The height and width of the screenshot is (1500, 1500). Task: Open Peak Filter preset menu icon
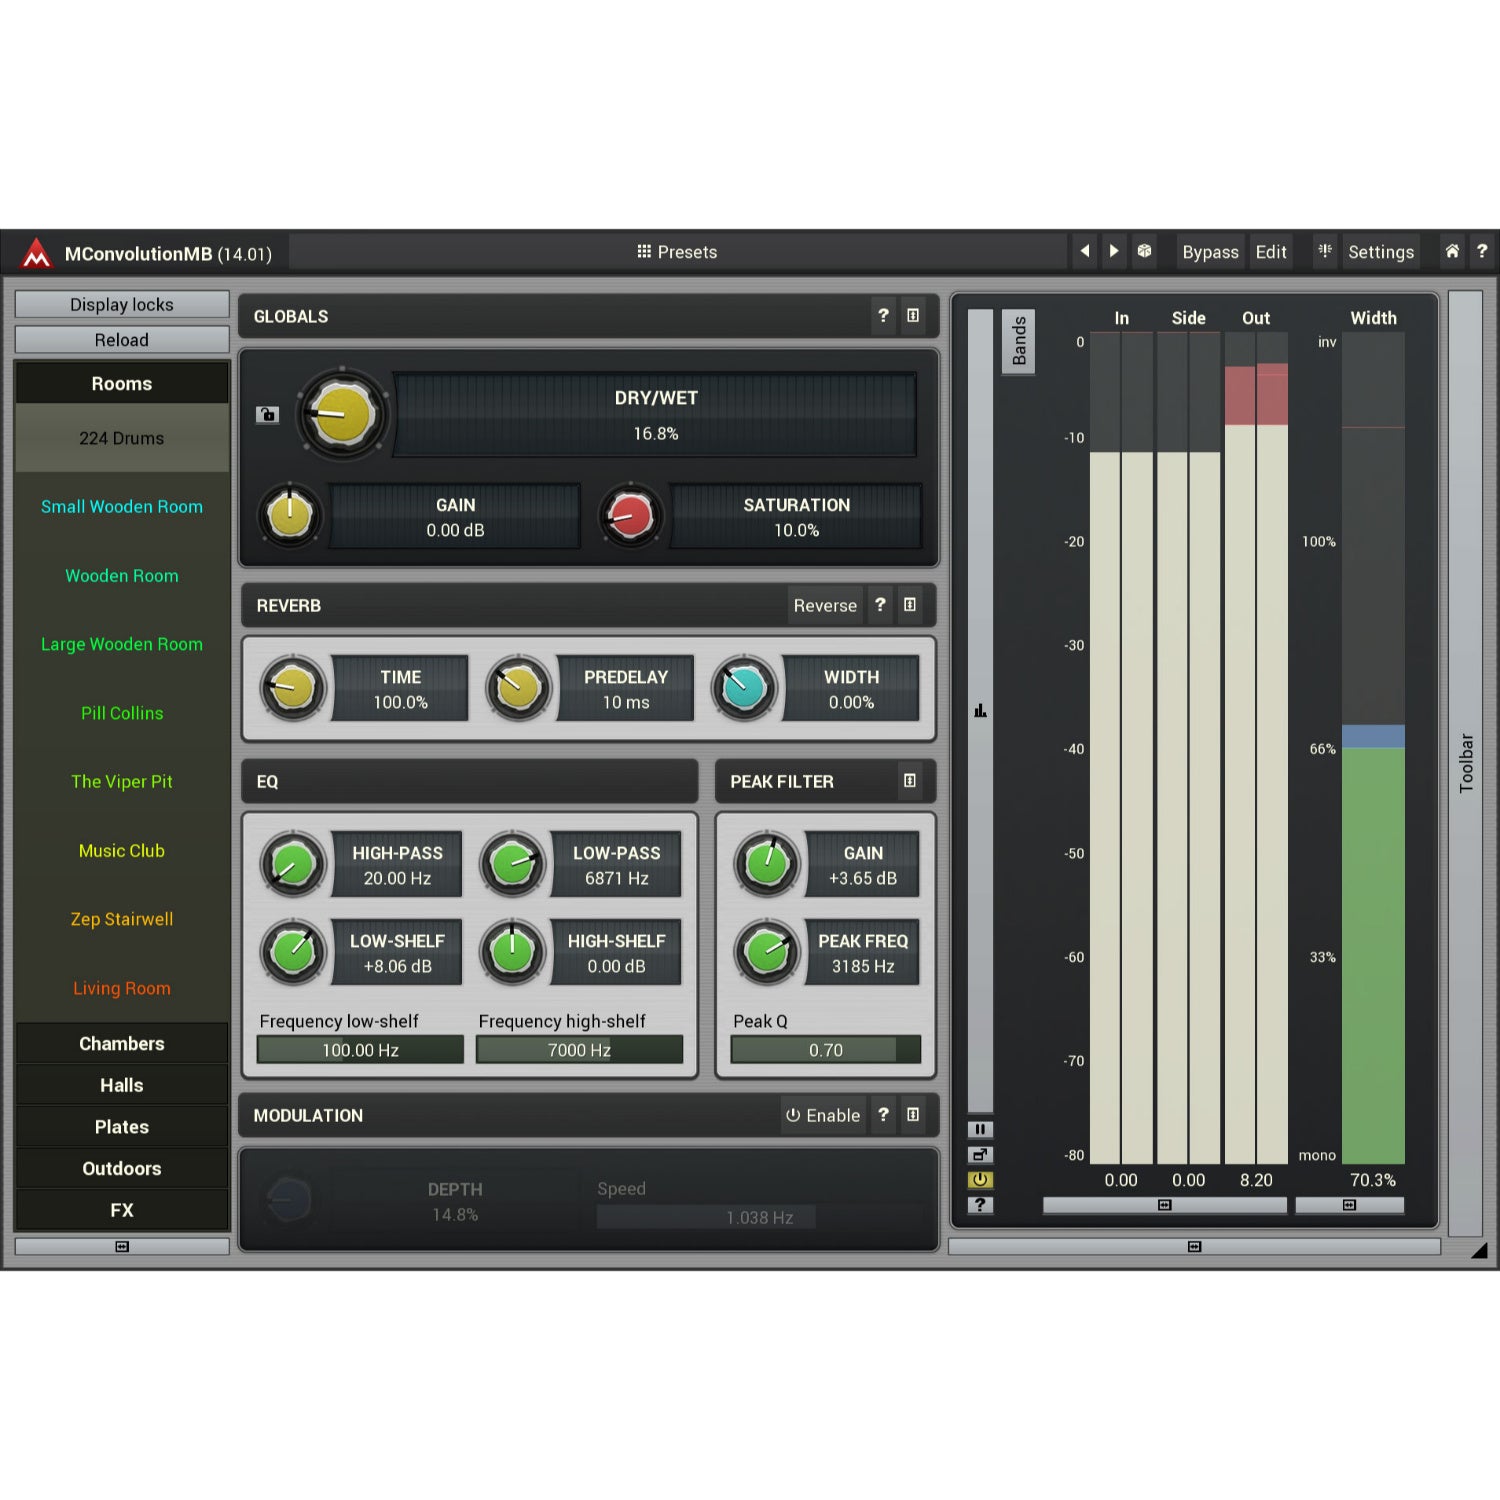pos(910,781)
